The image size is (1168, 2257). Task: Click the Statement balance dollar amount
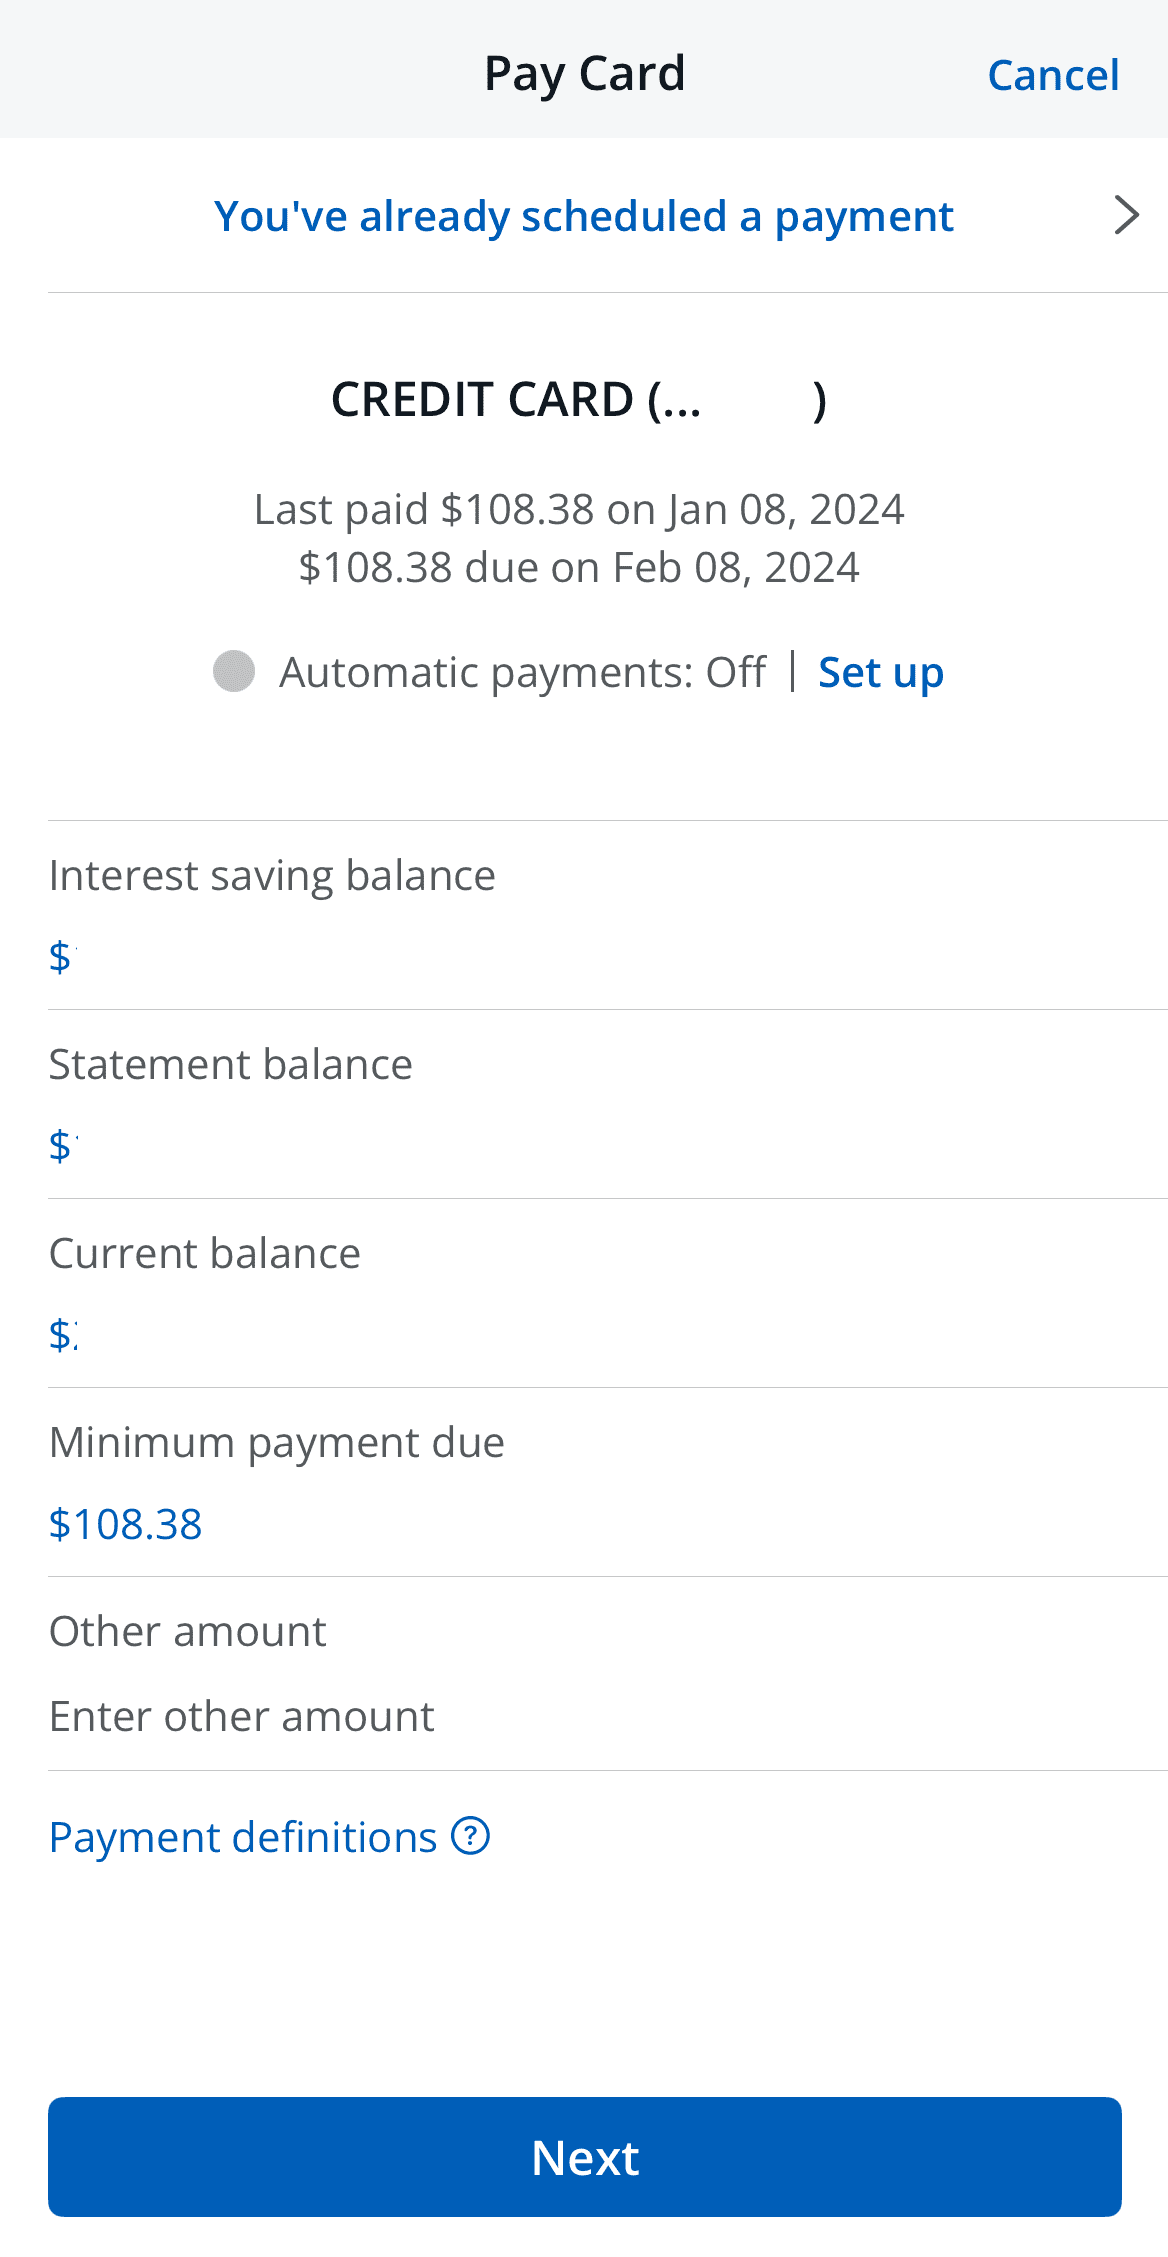(150, 1143)
